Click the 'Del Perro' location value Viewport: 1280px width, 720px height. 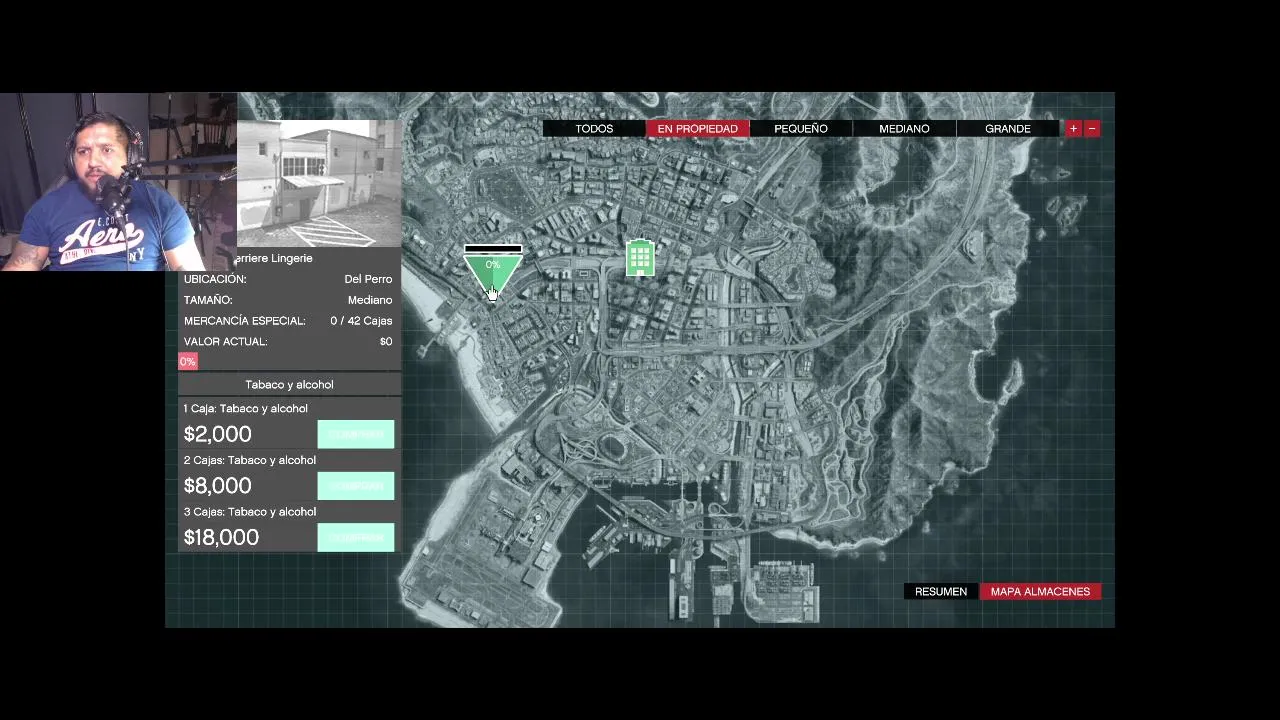pos(368,279)
